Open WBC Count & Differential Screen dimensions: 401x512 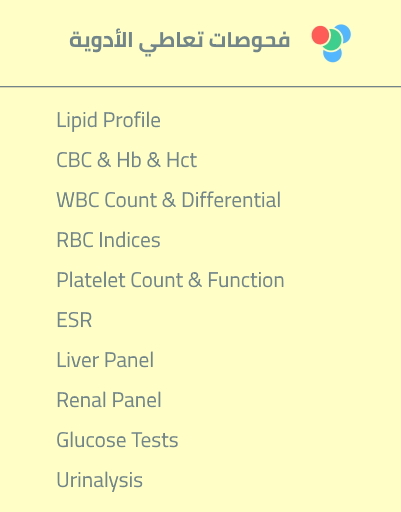169,200
